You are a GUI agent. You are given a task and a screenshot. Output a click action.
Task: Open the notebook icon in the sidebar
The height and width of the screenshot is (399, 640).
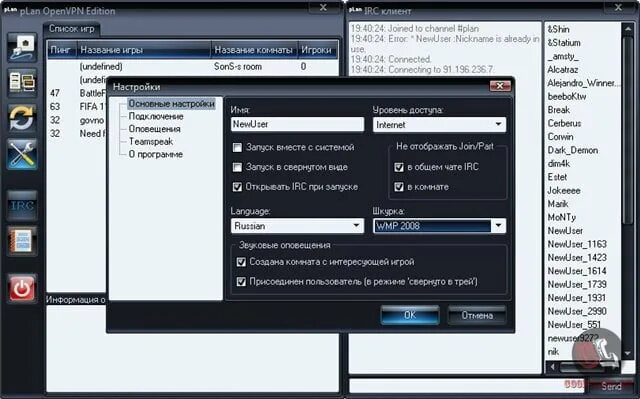coord(22,241)
